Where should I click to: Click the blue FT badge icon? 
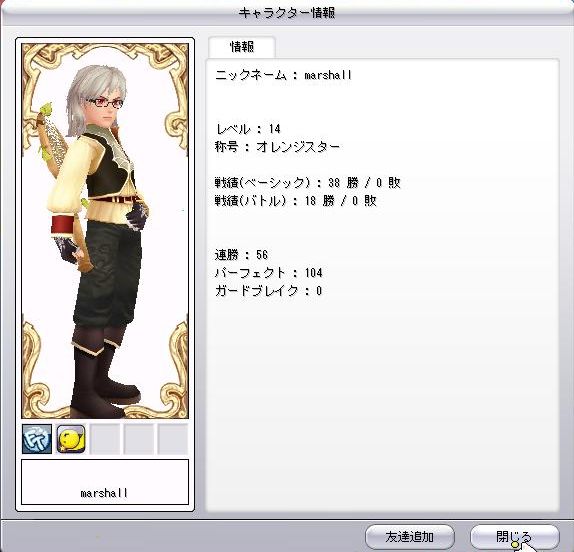click(x=37, y=439)
